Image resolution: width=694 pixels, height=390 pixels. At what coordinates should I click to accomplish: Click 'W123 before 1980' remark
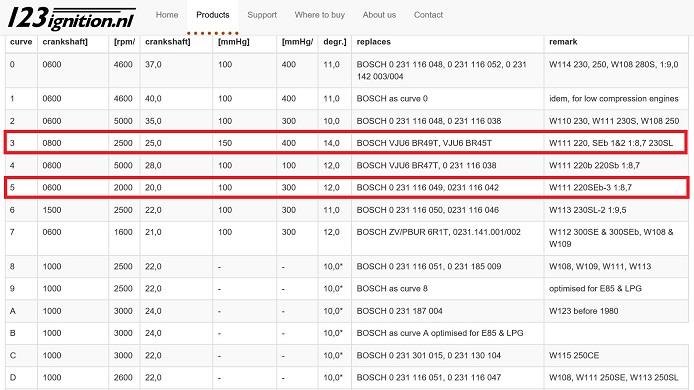pos(584,311)
